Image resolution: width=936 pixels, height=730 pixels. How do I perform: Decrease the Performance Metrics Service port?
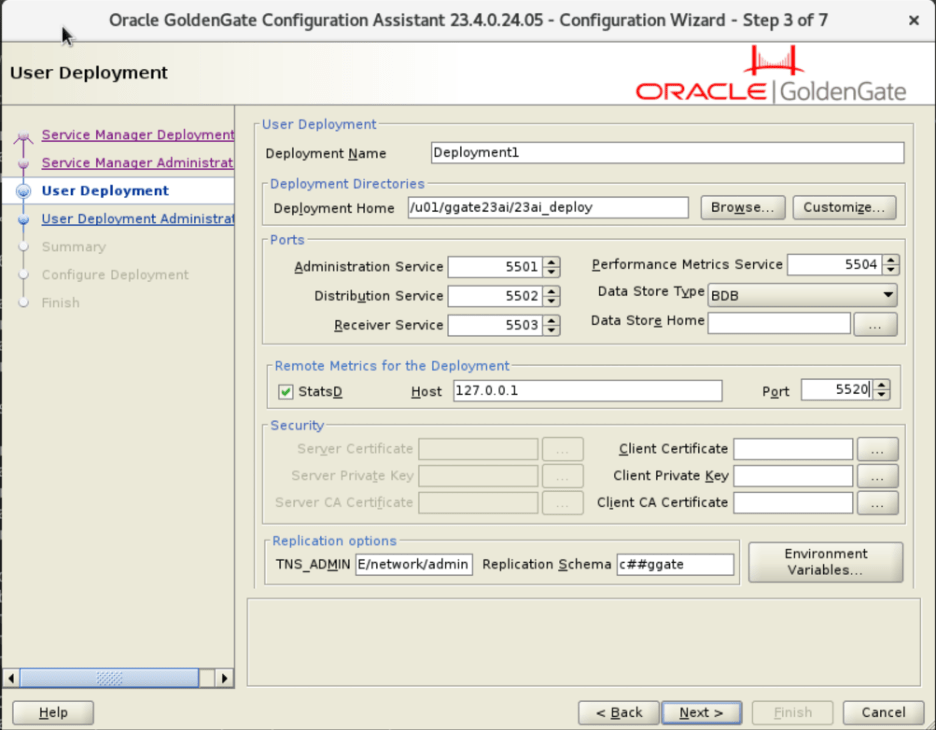tap(891, 270)
